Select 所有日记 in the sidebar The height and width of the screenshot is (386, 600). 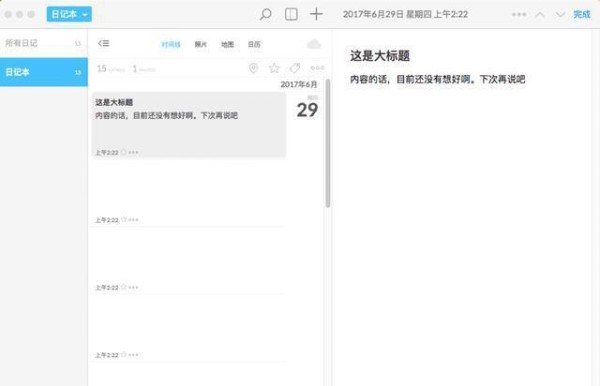coord(44,43)
